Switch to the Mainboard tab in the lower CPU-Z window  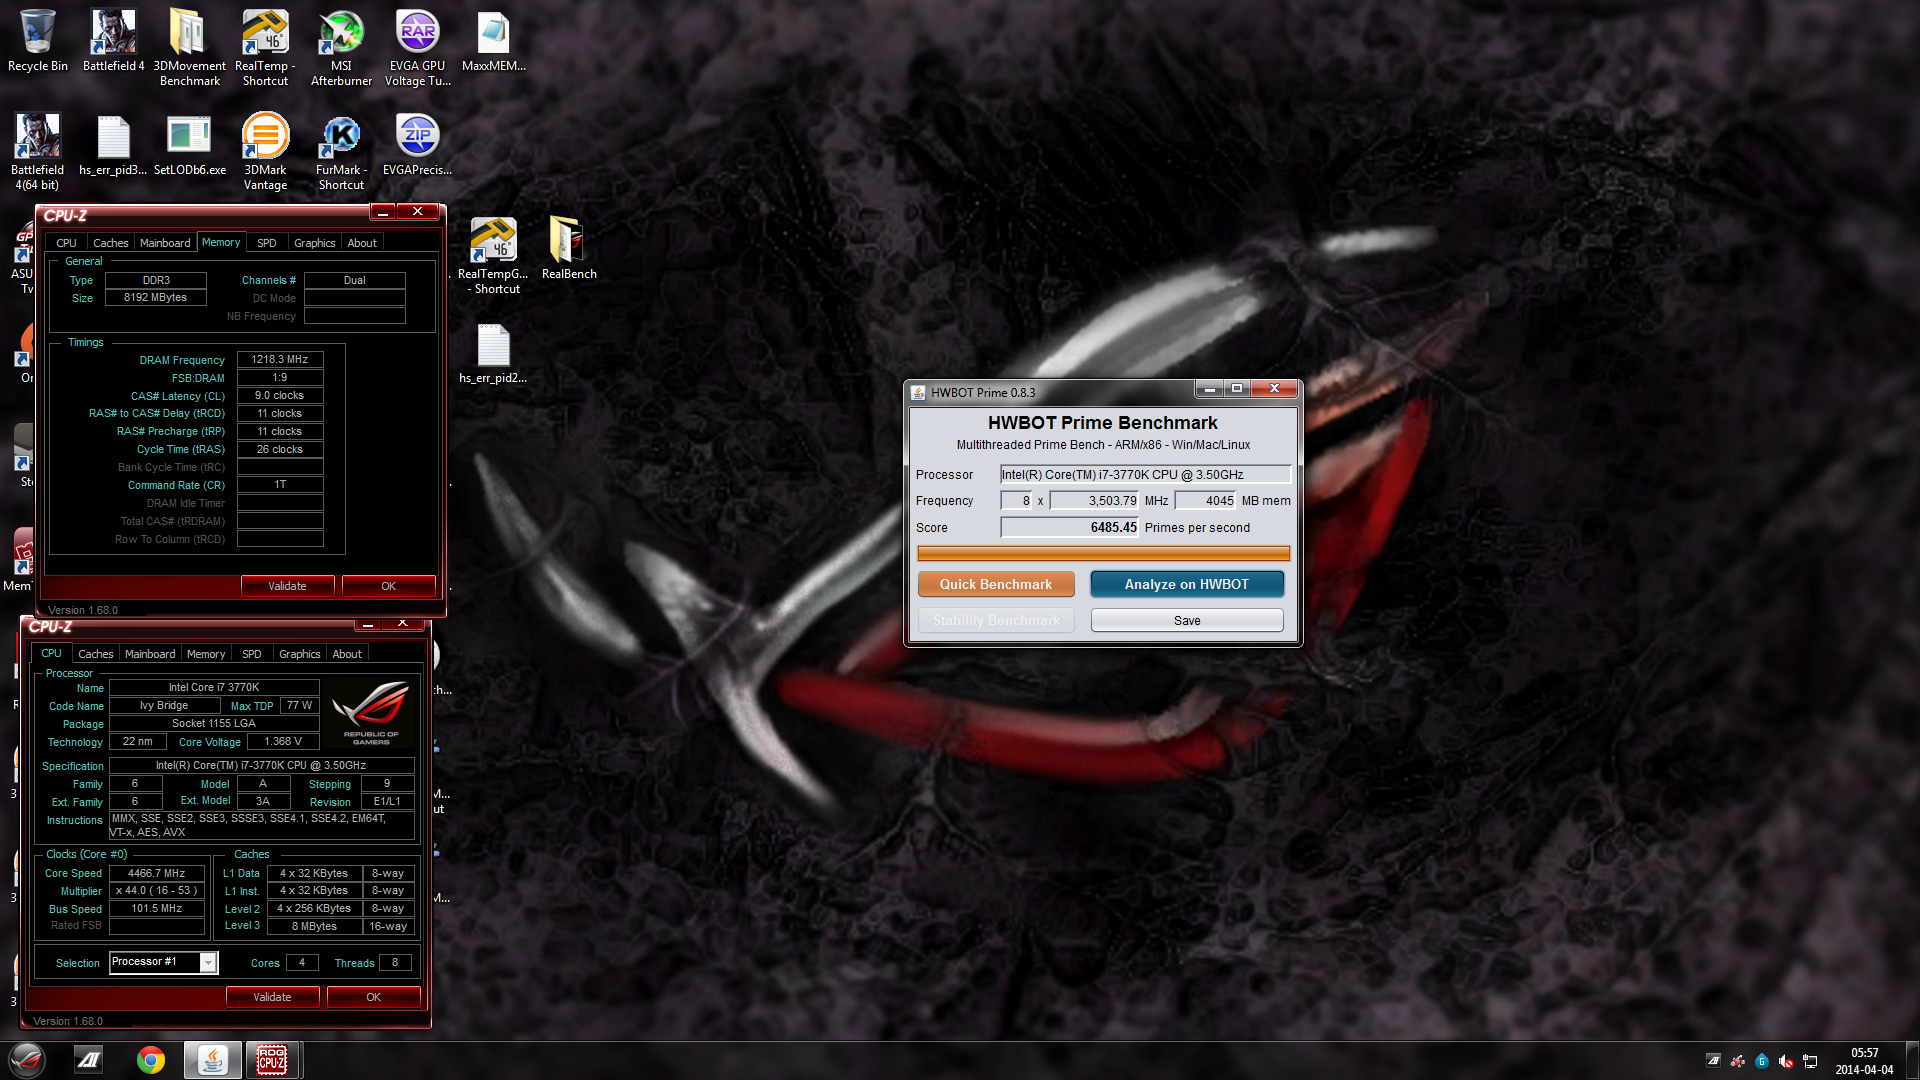(x=150, y=654)
